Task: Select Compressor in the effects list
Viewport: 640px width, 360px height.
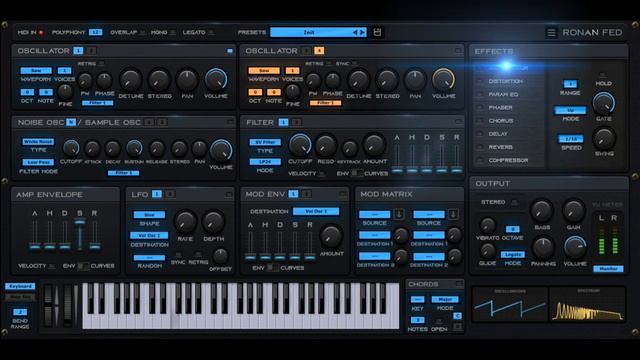Action: click(x=509, y=160)
